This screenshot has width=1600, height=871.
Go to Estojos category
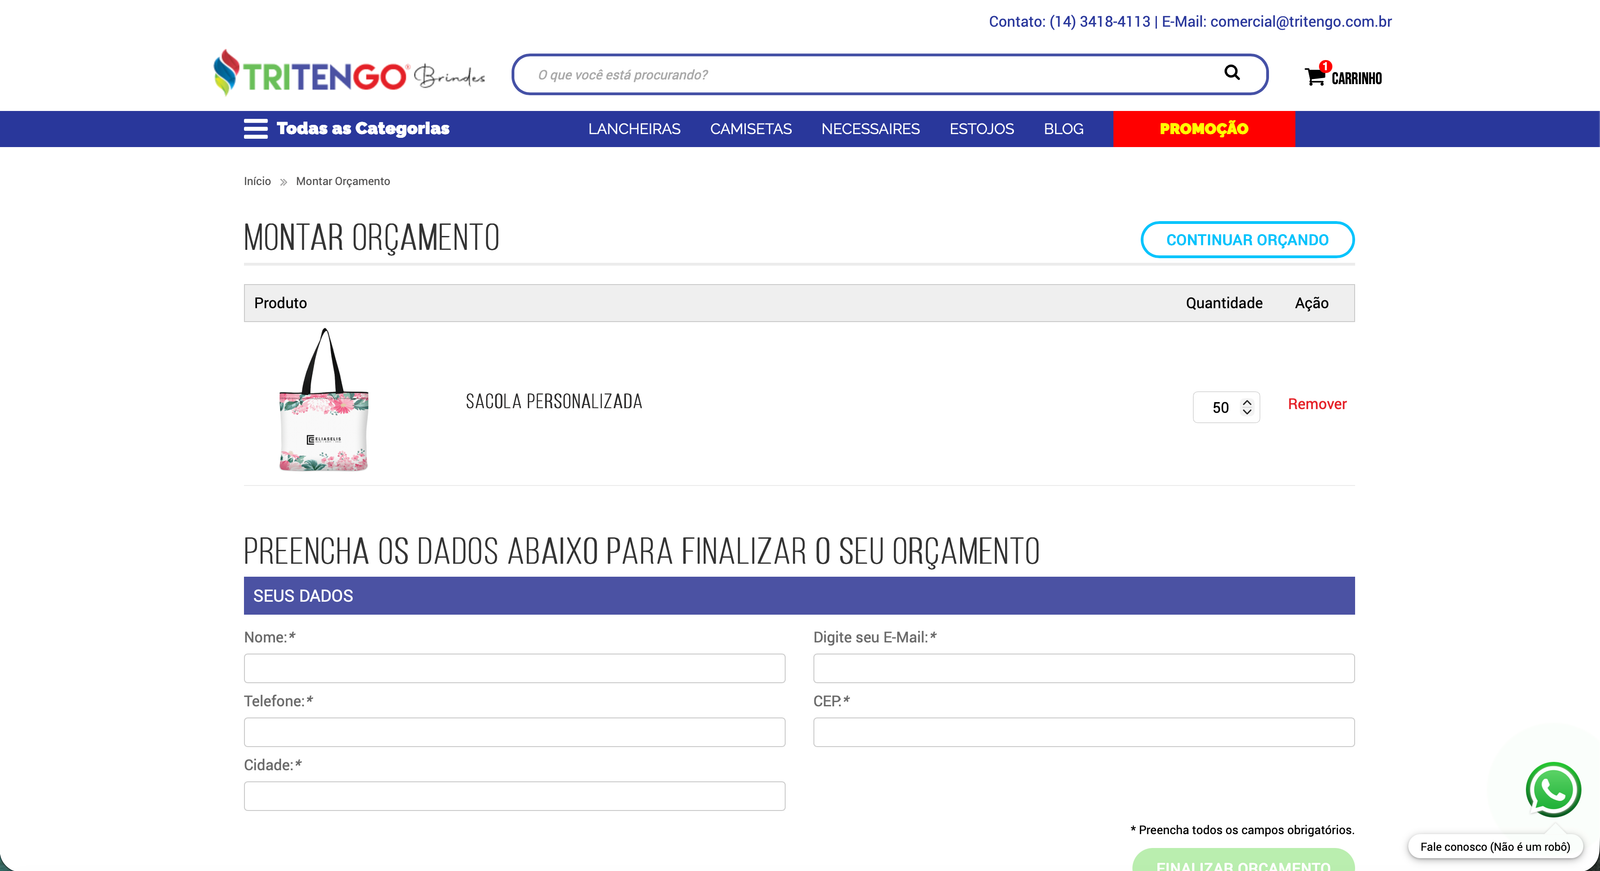982,129
